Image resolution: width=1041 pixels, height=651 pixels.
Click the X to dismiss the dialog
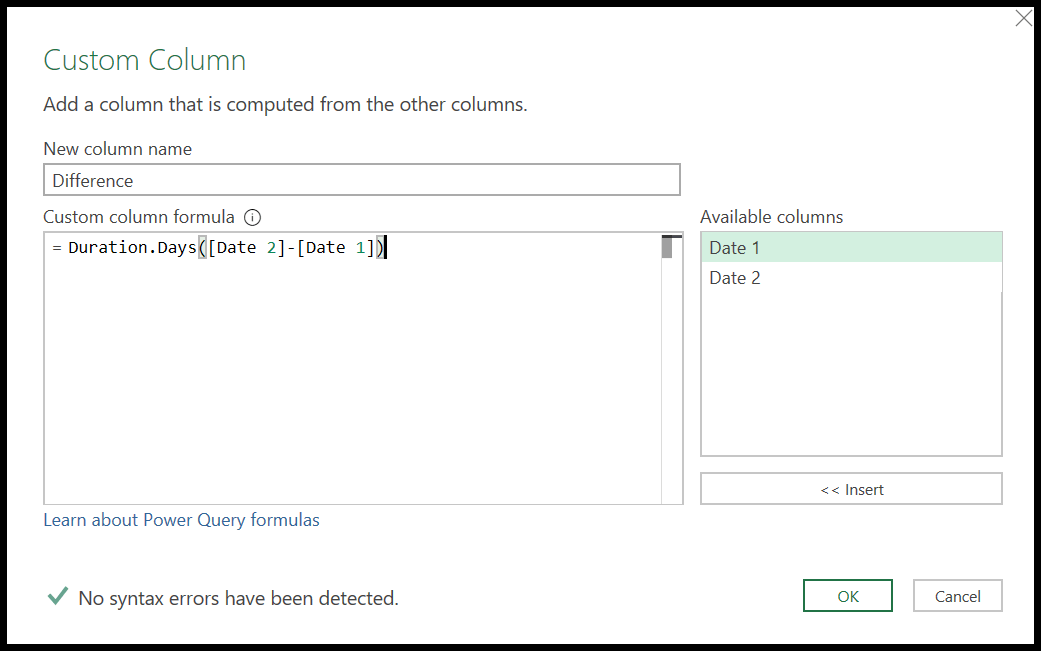tap(1023, 18)
